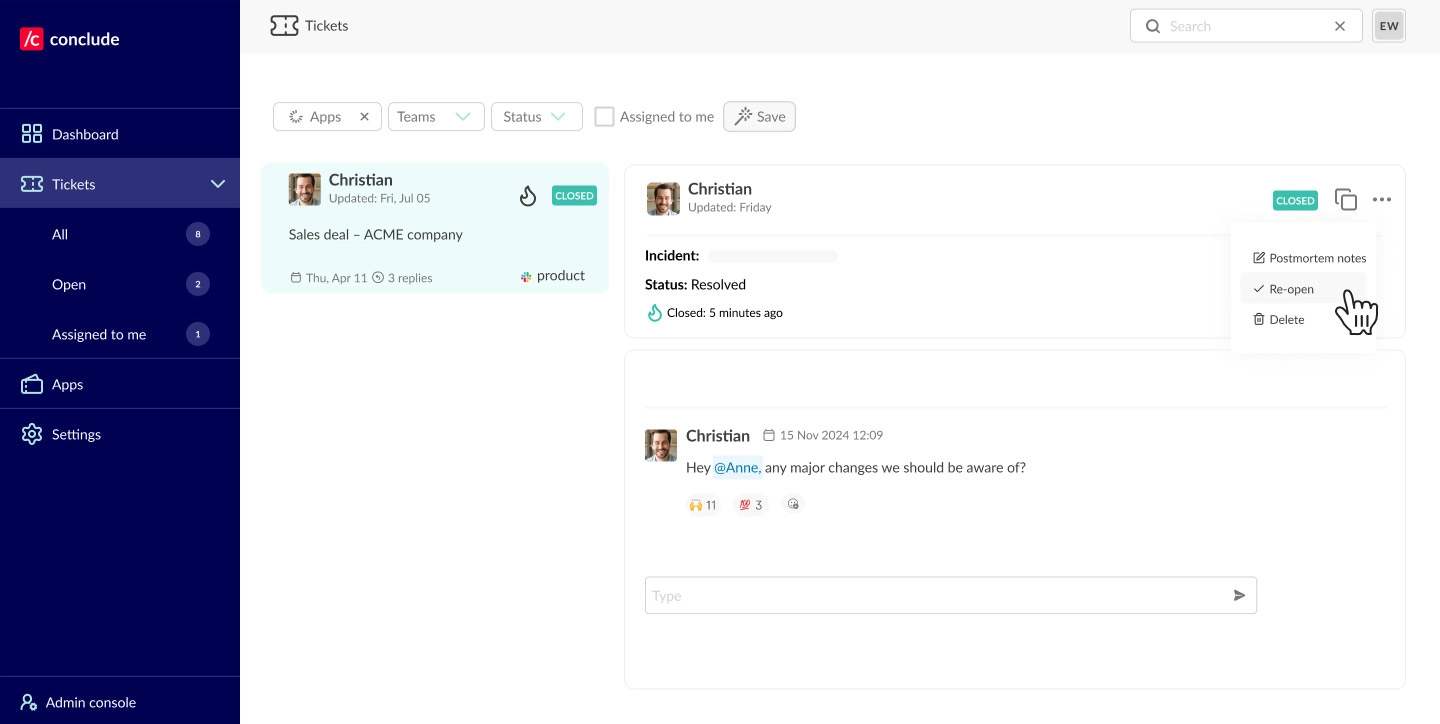The height and width of the screenshot is (724, 1440).
Task: Go to Apps in the sidebar
Action: [67, 384]
